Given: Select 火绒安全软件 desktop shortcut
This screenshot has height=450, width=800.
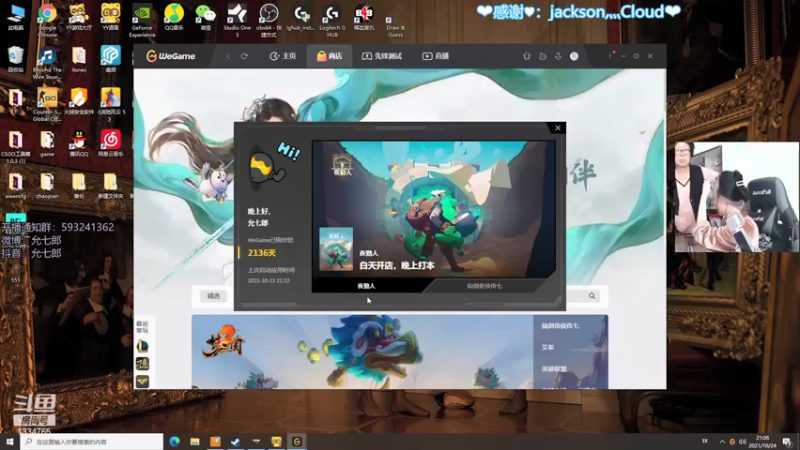Looking at the screenshot, I should pos(79,101).
